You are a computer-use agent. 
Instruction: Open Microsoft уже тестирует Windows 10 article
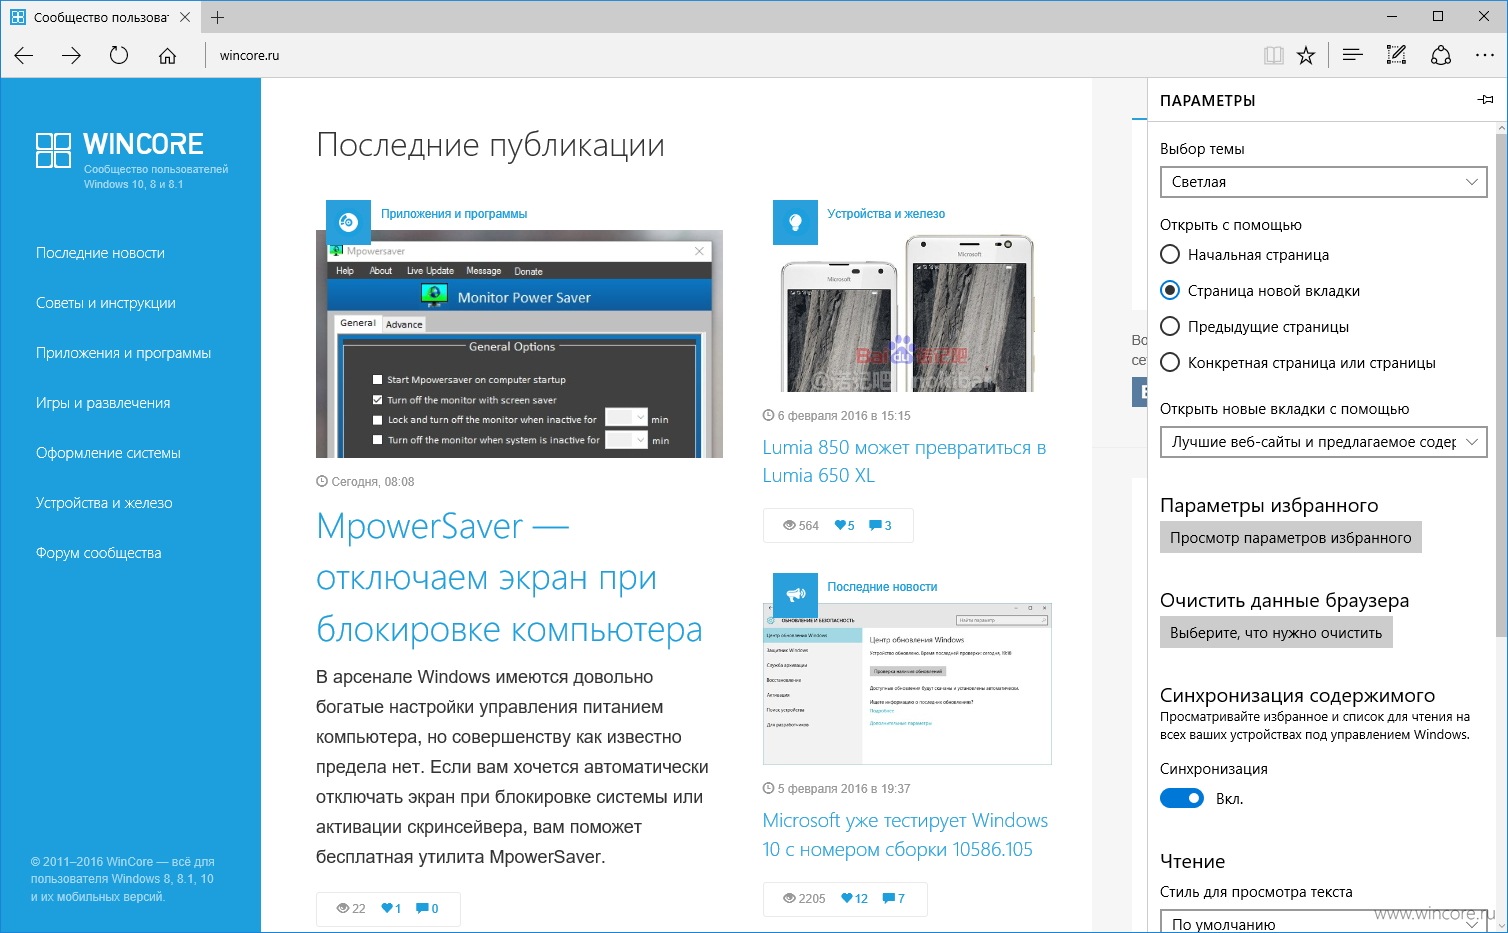[x=905, y=835]
